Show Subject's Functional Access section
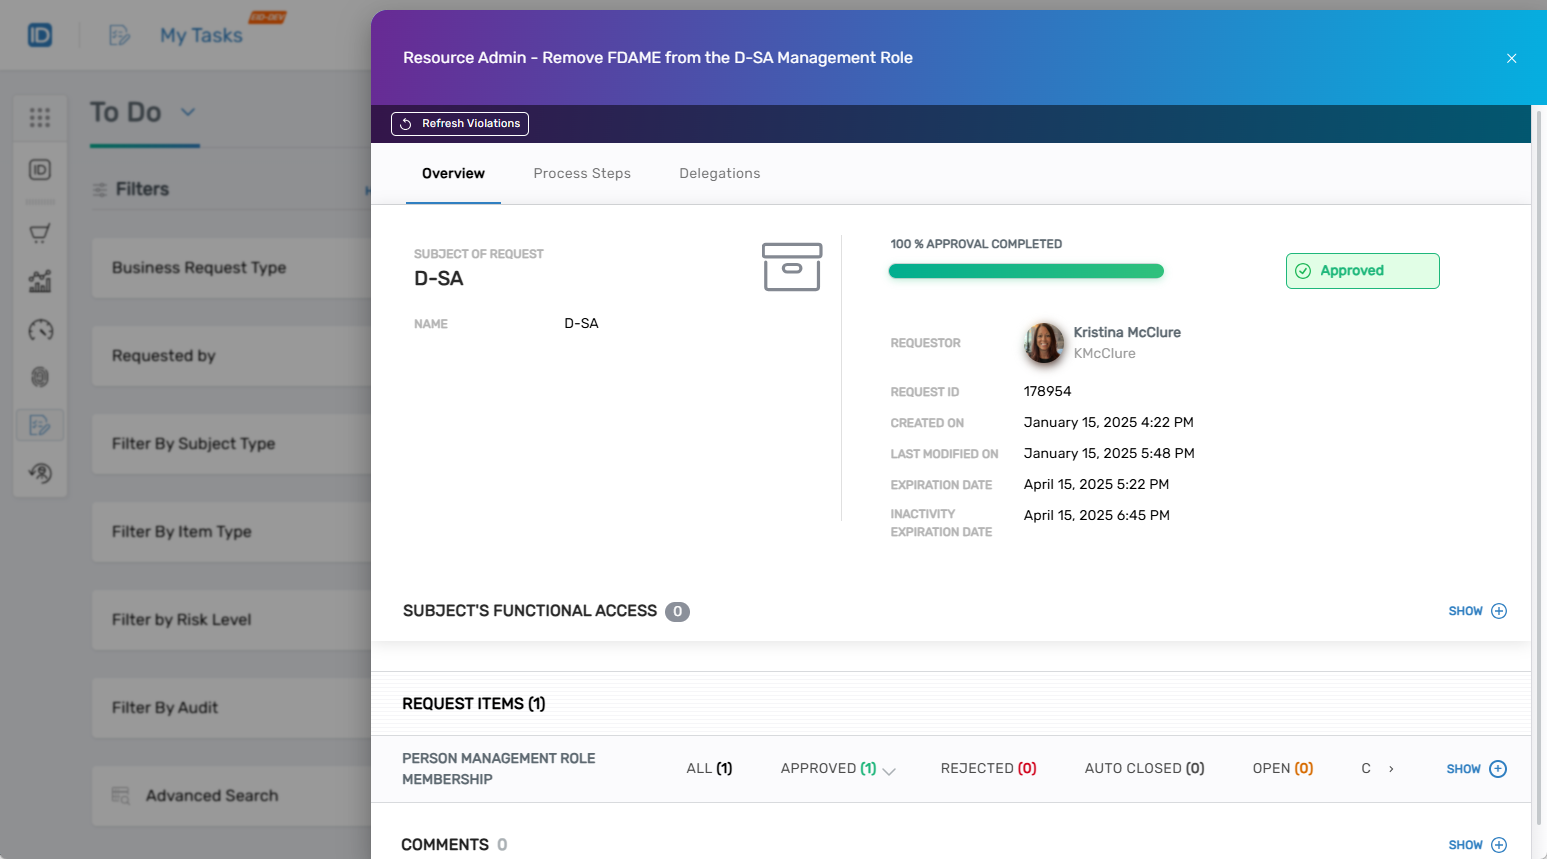 coord(1477,611)
